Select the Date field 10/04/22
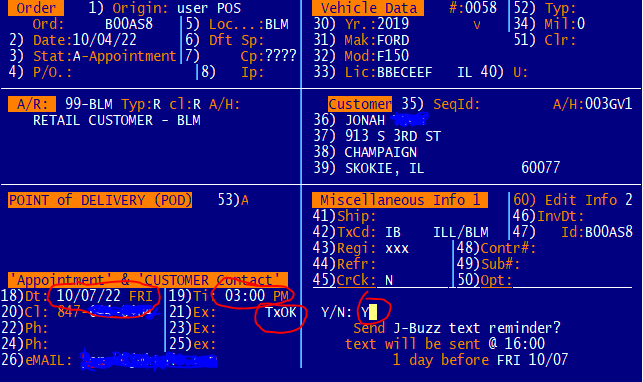 tap(105, 40)
